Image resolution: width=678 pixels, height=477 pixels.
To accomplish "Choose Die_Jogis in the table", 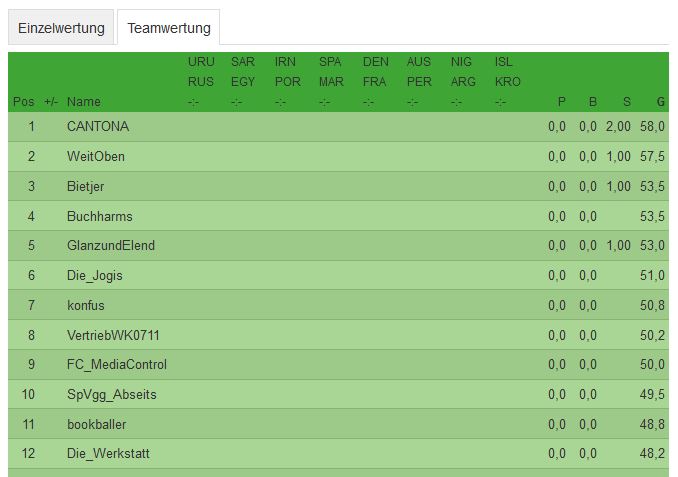I will (x=95, y=275).
